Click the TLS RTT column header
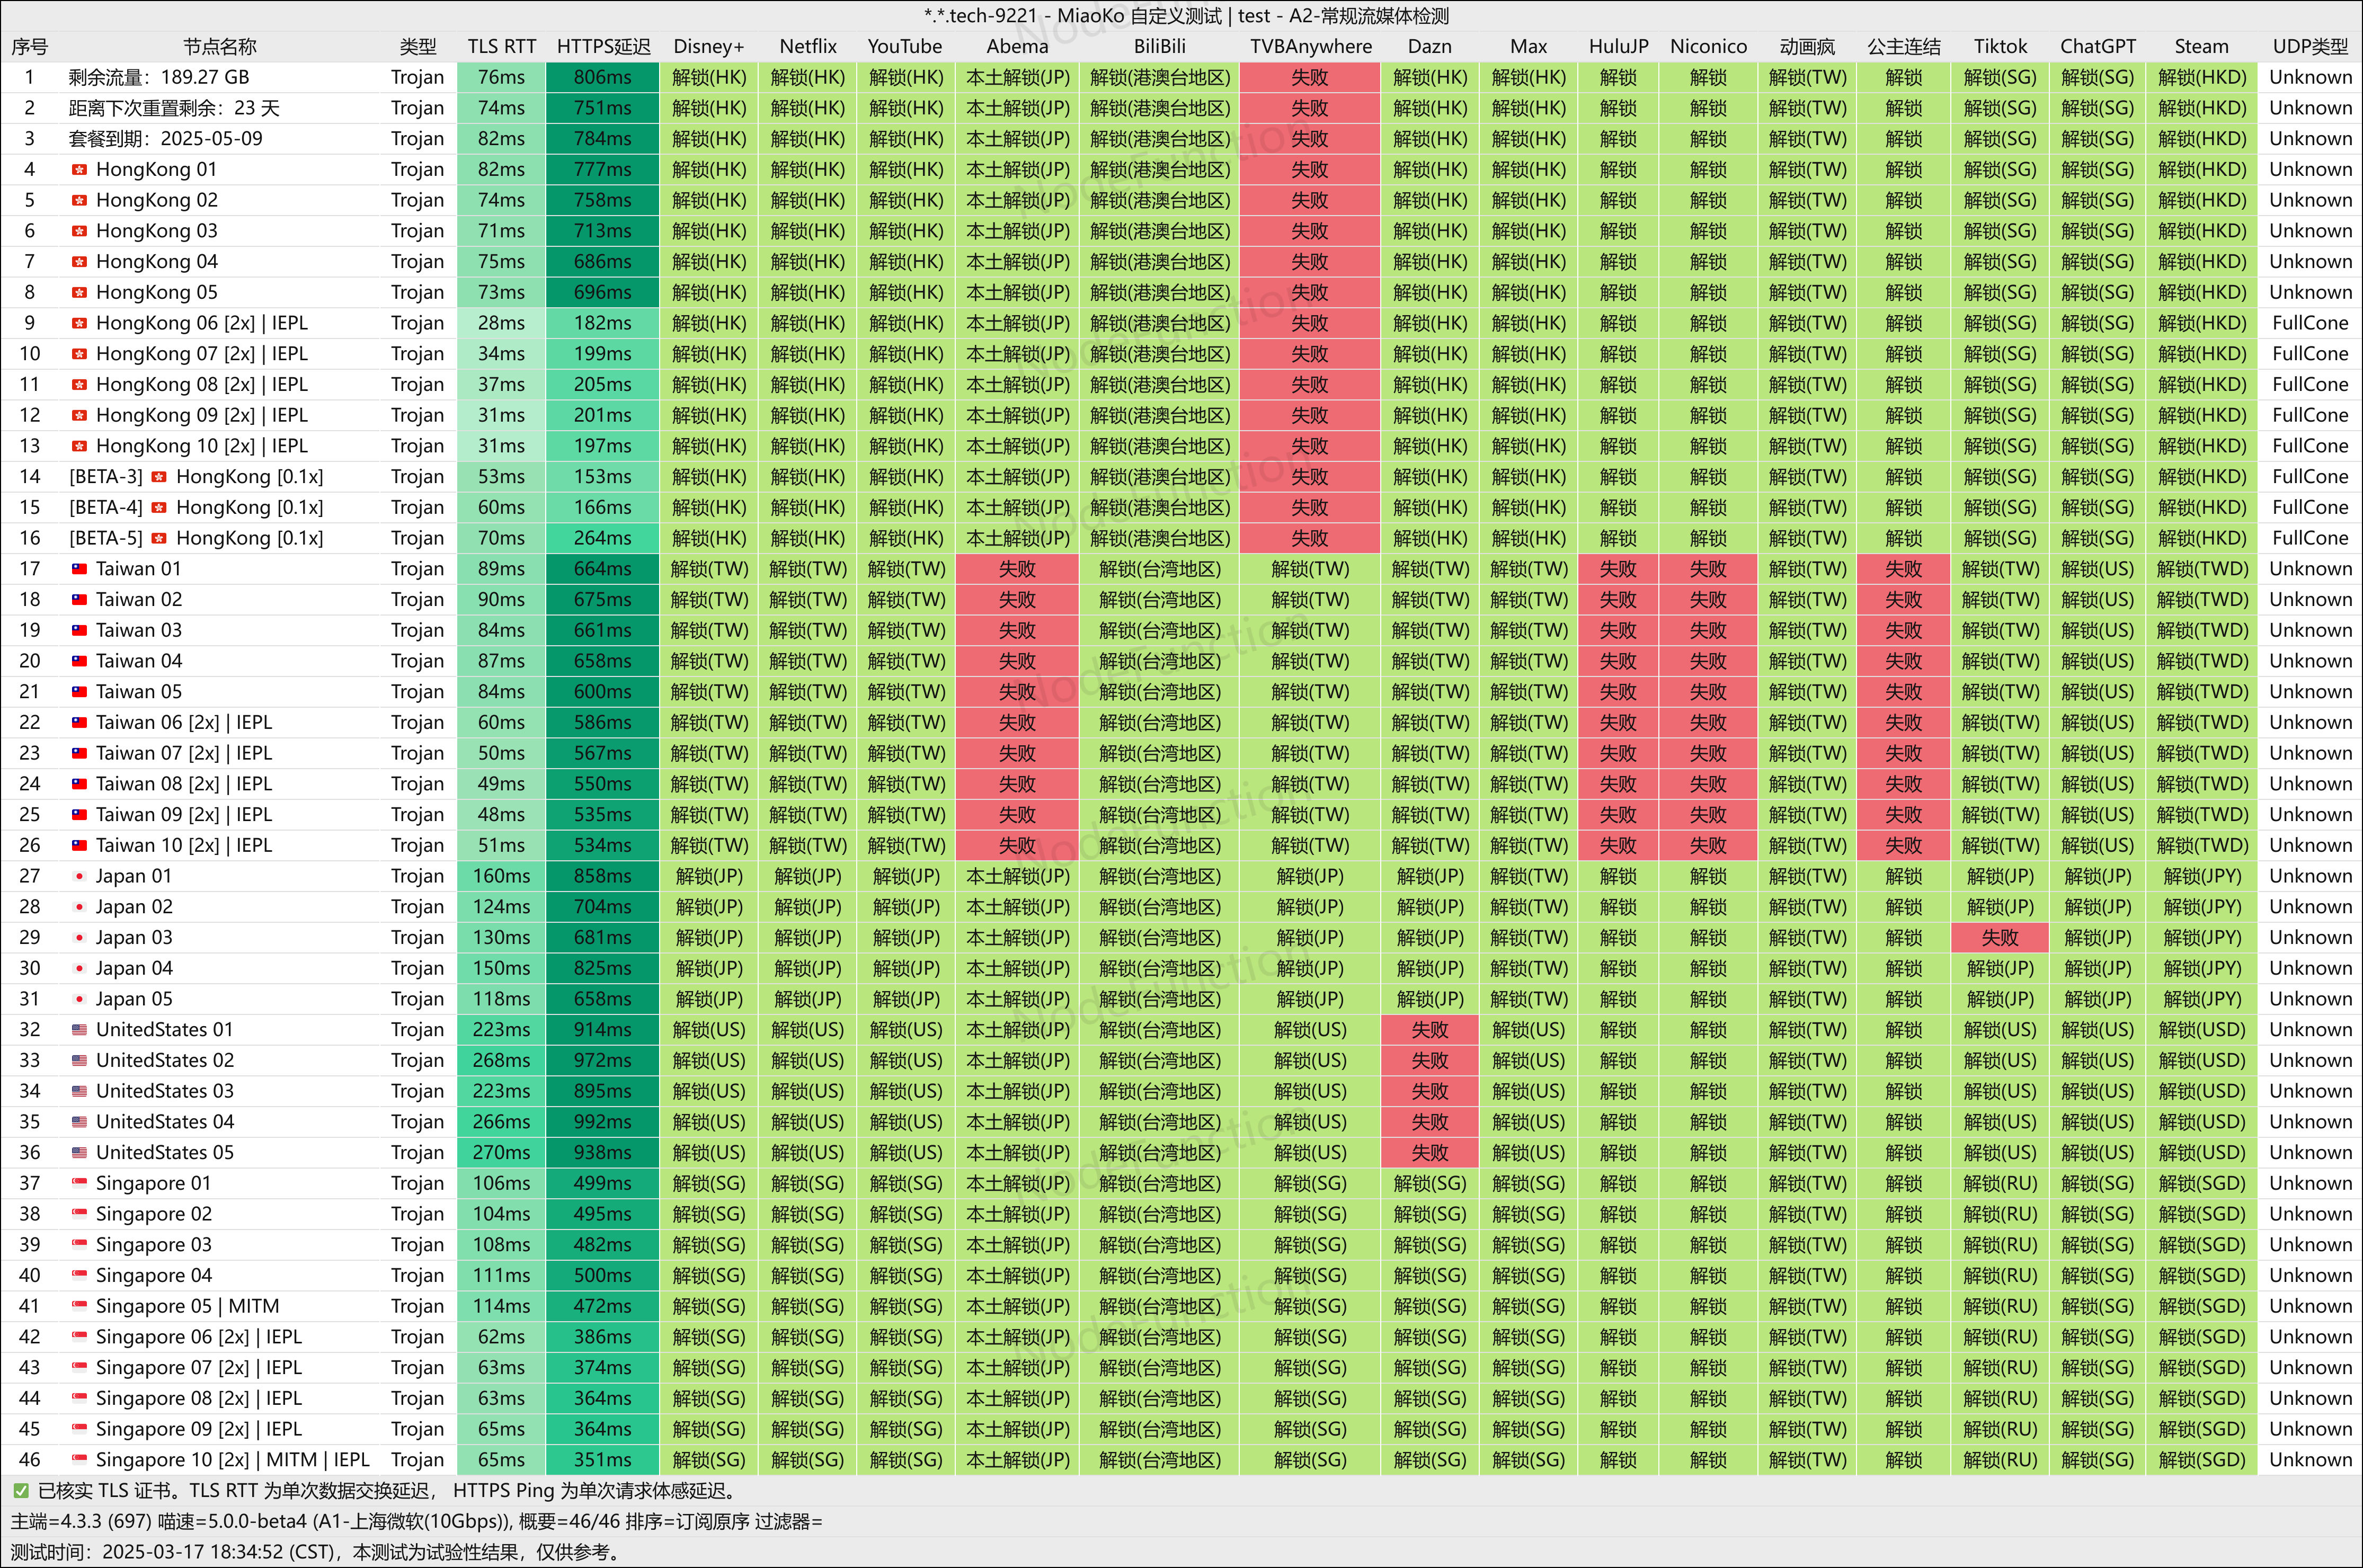 coord(502,47)
